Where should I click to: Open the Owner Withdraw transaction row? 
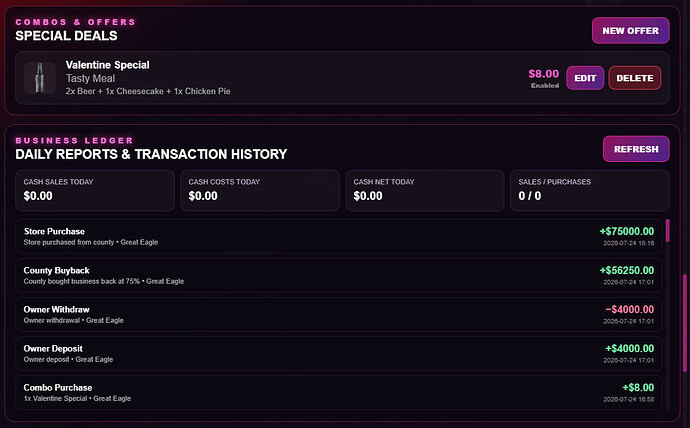pyautogui.click(x=339, y=315)
